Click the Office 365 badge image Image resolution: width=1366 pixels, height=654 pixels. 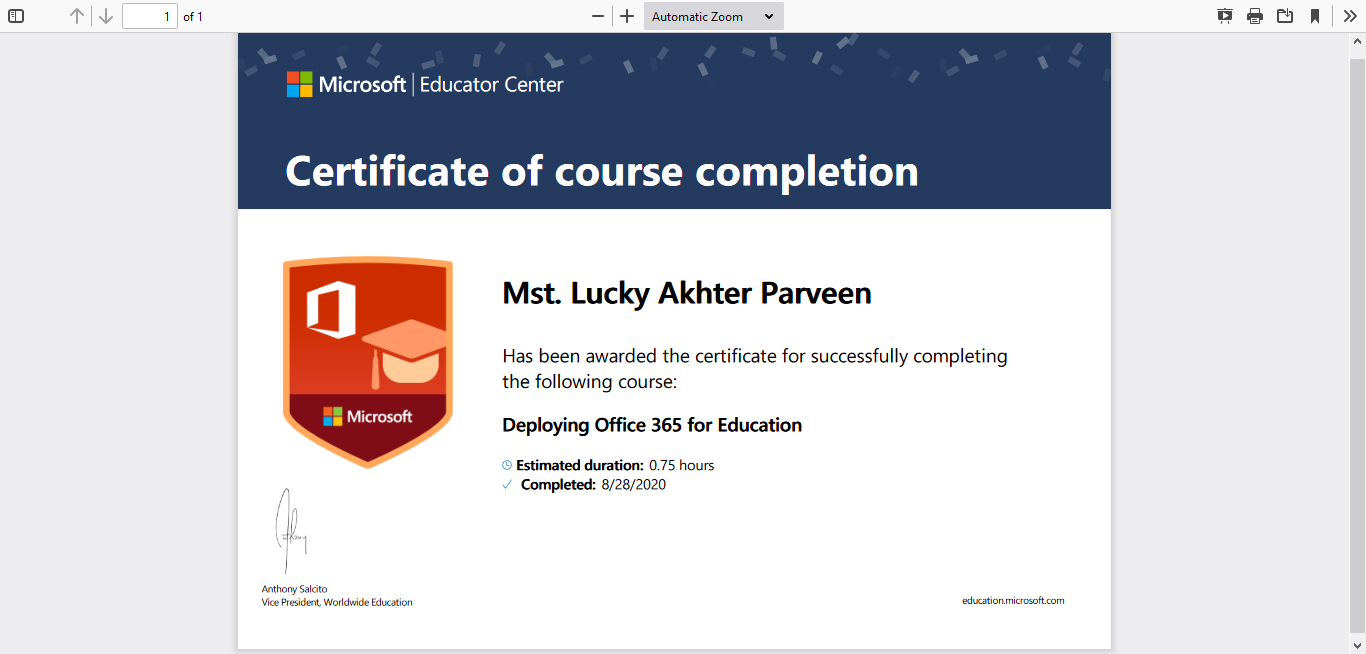pos(368,363)
